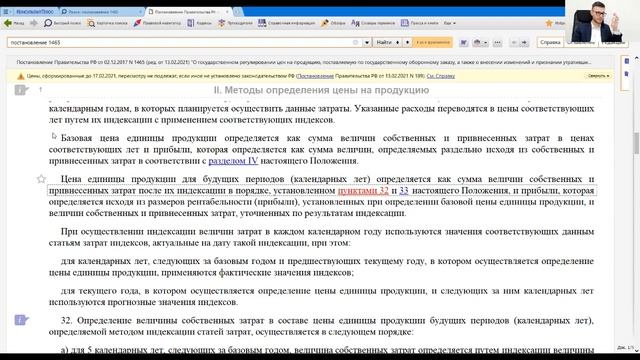Expand the Еще toolbar dropdown
Screen dimensions: 640x360
click(449, 23)
